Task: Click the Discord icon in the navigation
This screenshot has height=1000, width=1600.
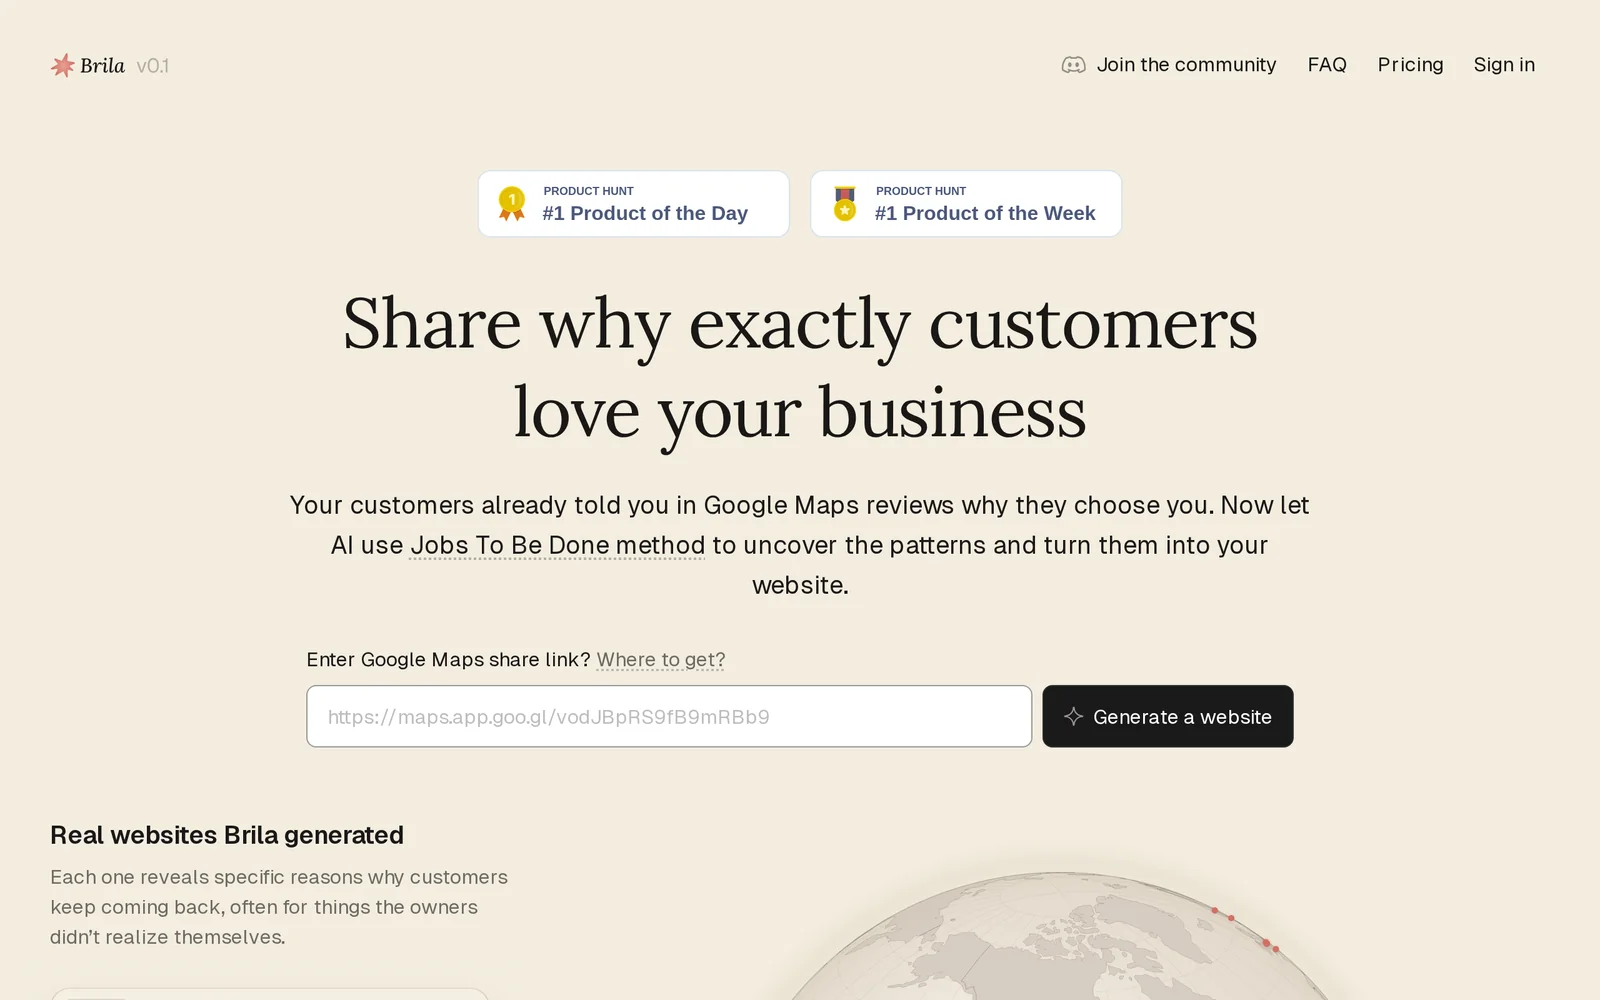Action: click(x=1073, y=65)
